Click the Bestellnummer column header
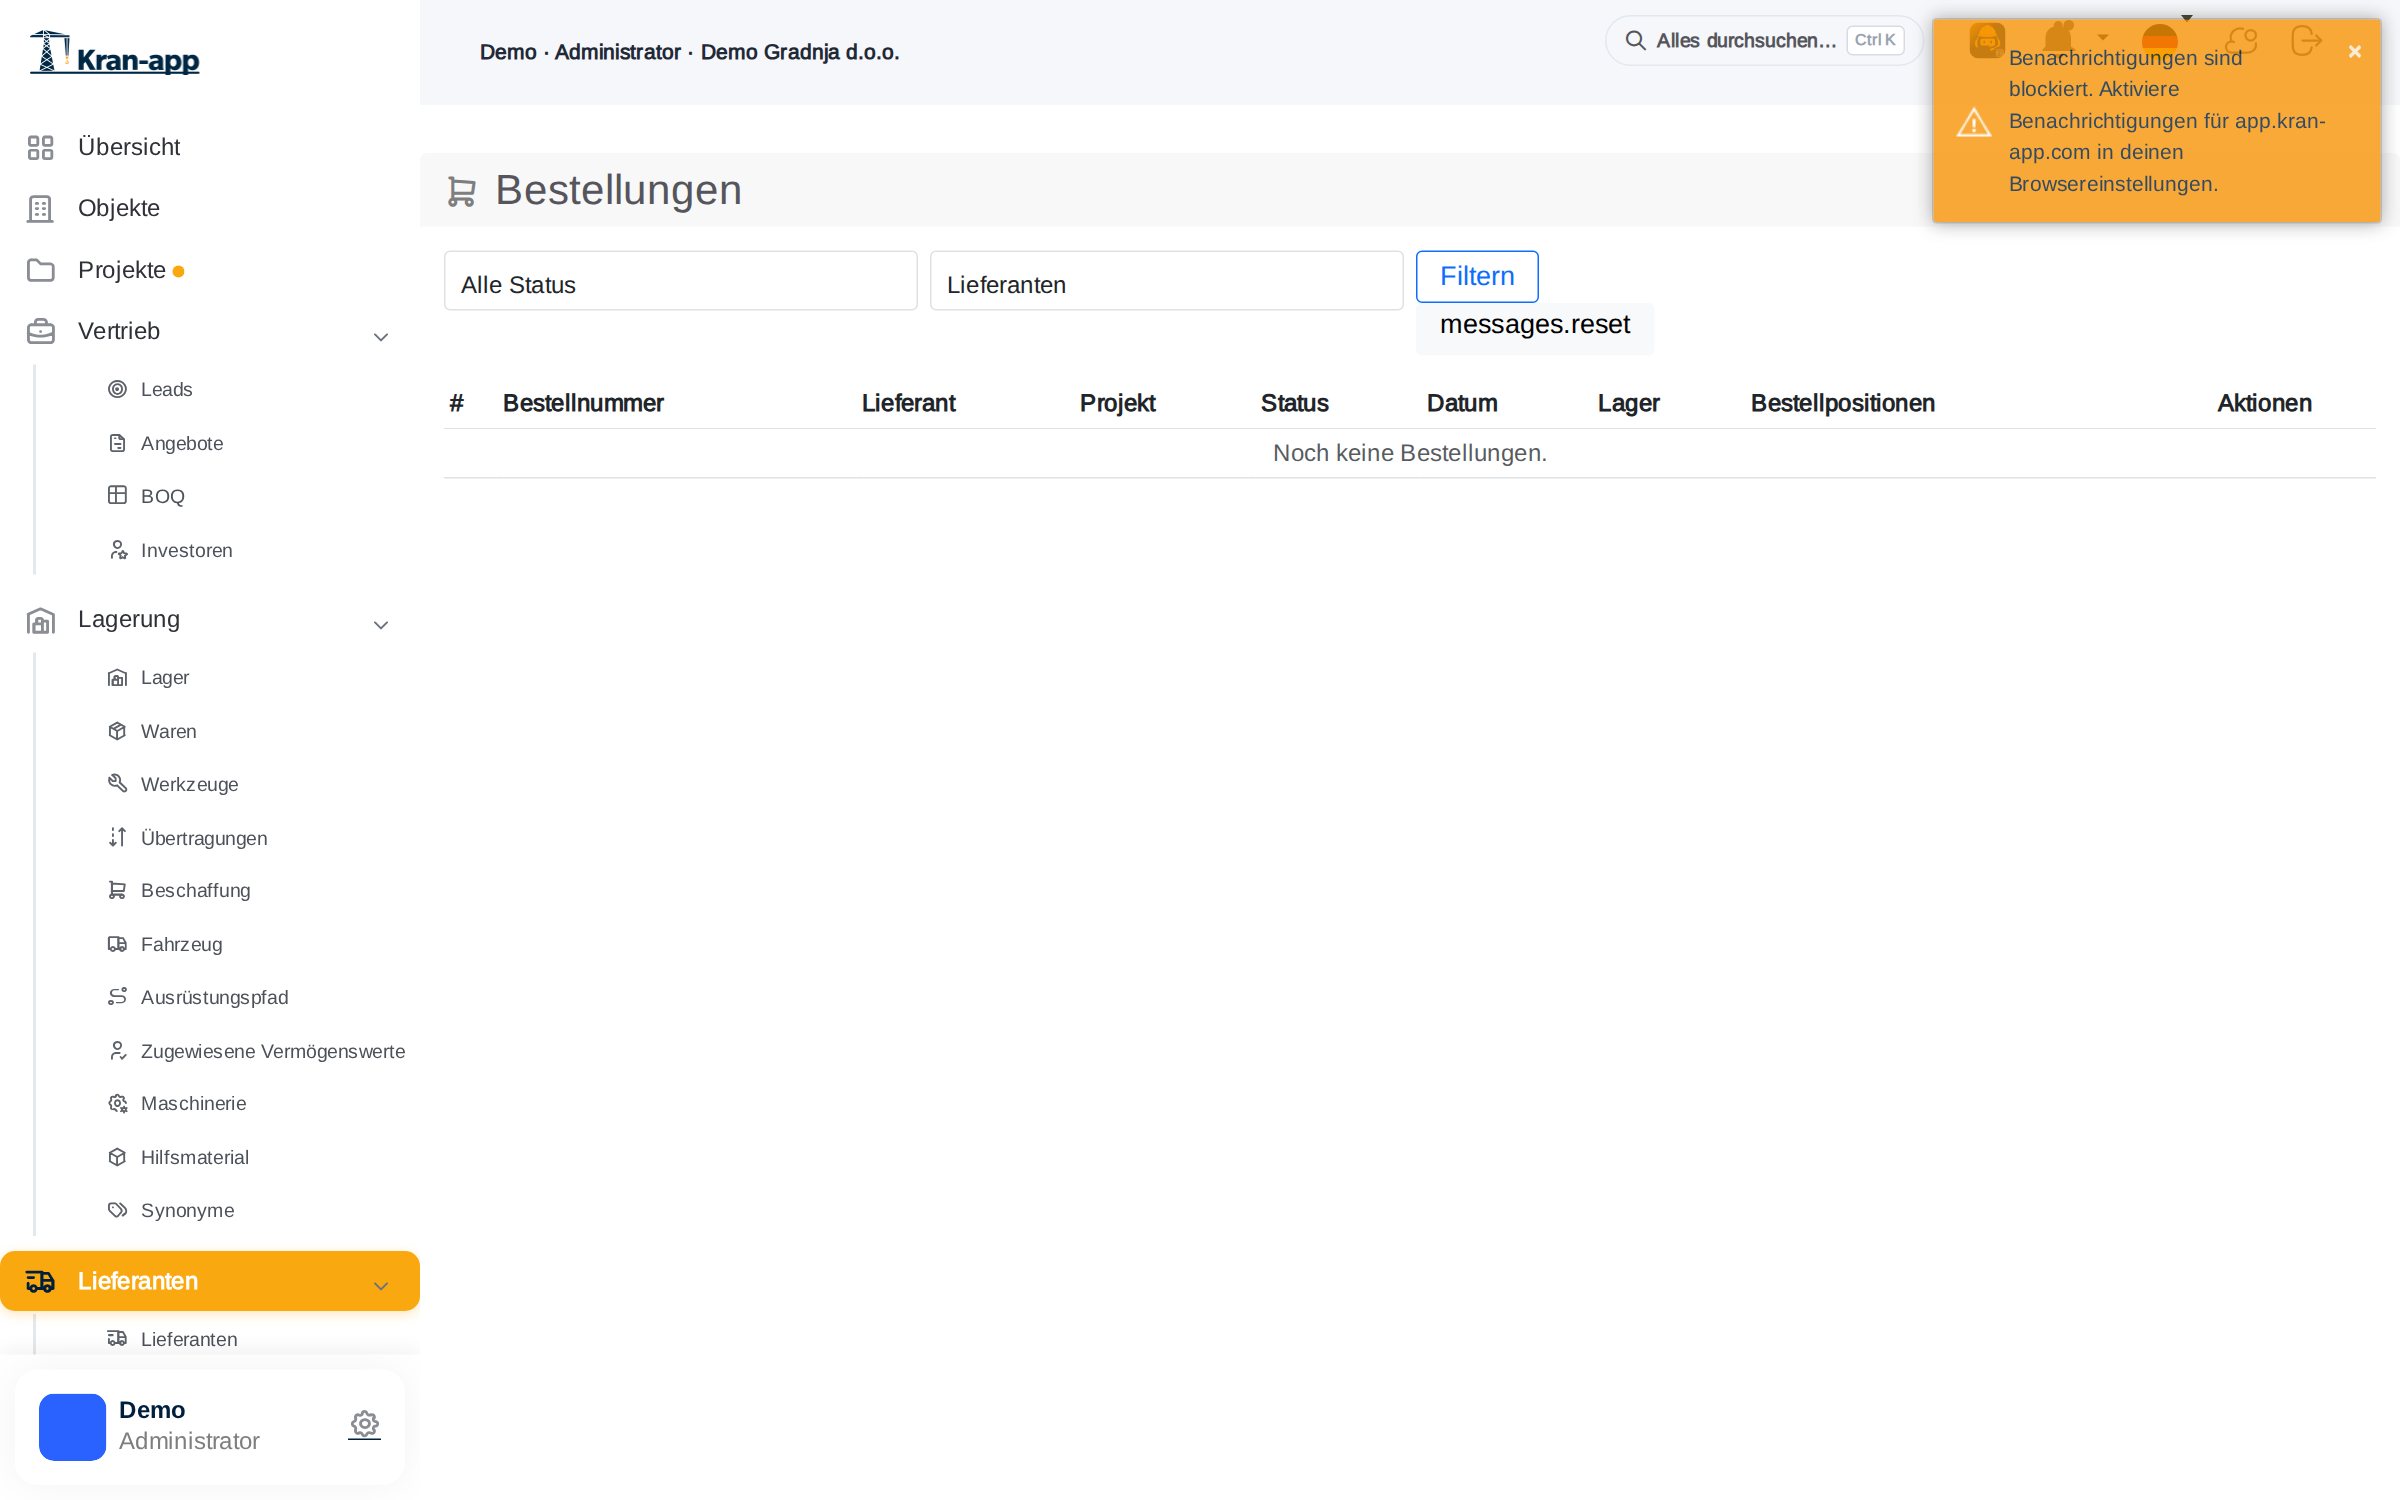This screenshot has height=1500, width=2400. point(583,403)
